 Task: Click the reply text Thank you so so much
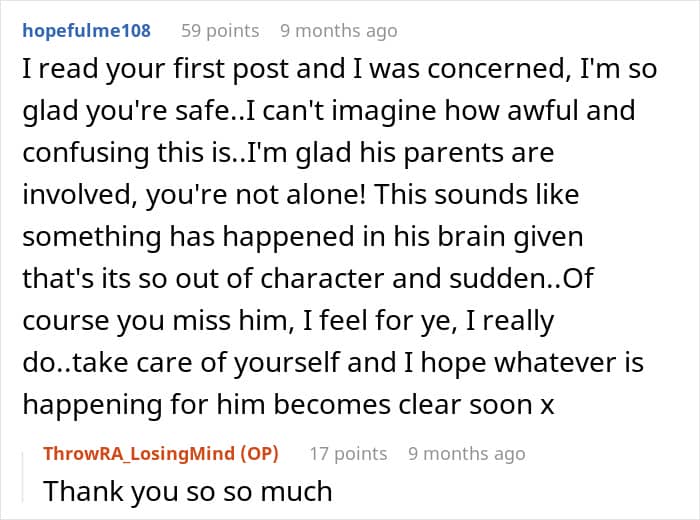(188, 491)
